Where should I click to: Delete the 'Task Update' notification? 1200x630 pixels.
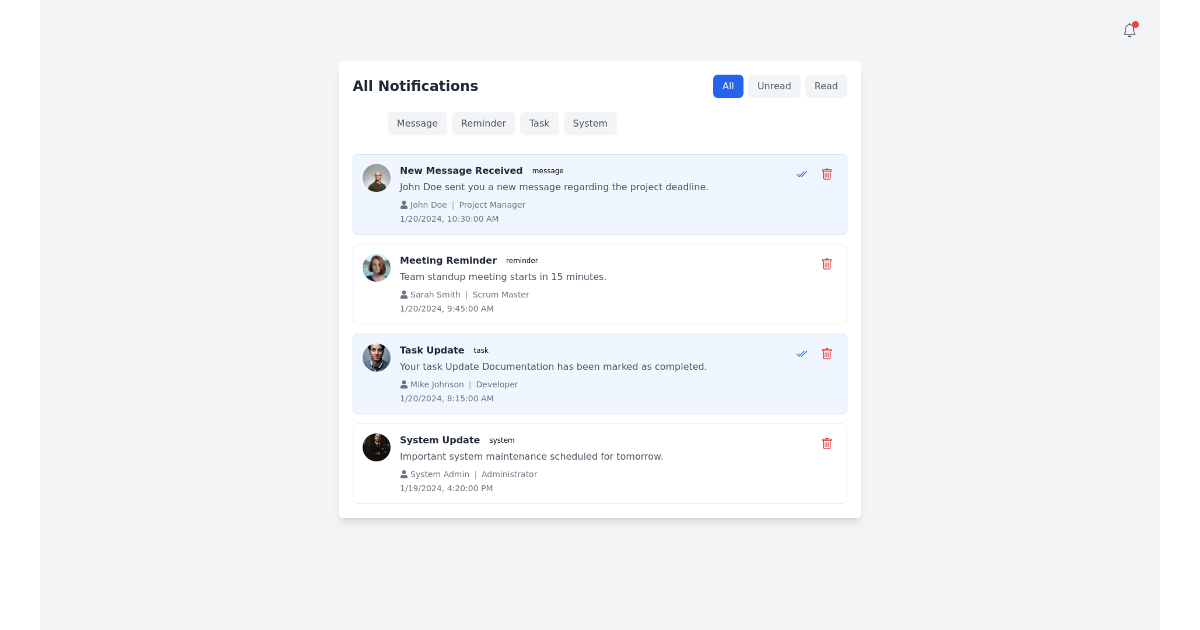(x=827, y=353)
